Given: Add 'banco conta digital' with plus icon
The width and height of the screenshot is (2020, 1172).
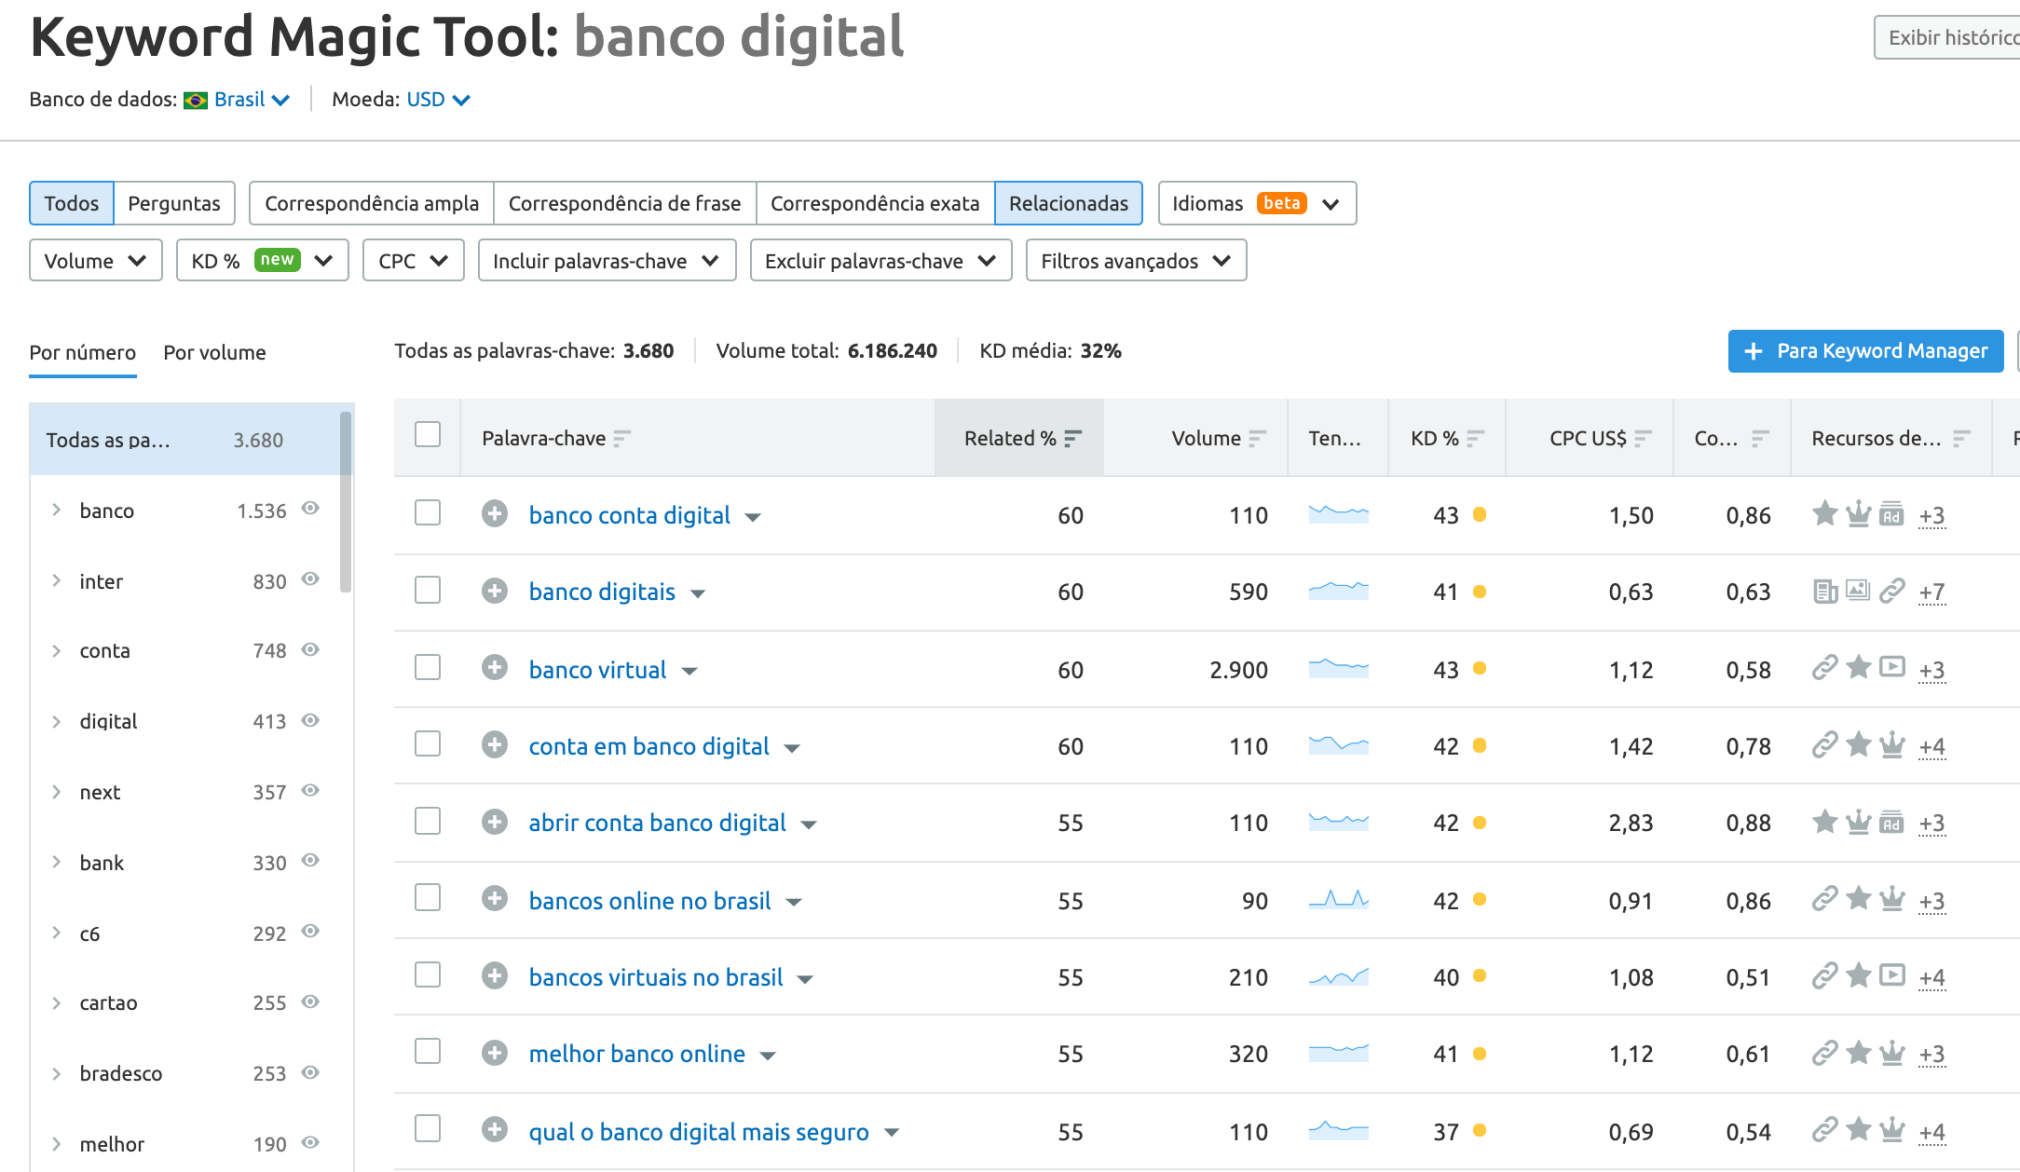Looking at the screenshot, I should 494,514.
